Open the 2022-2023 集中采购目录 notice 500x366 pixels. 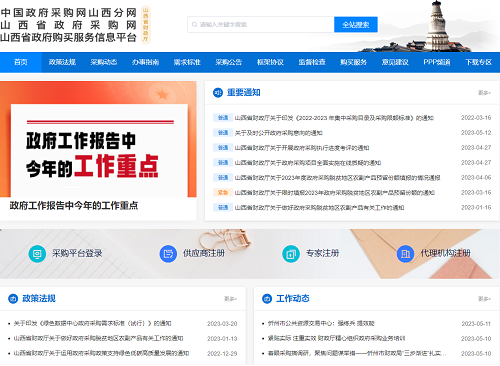pyautogui.click(x=334, y=118)
